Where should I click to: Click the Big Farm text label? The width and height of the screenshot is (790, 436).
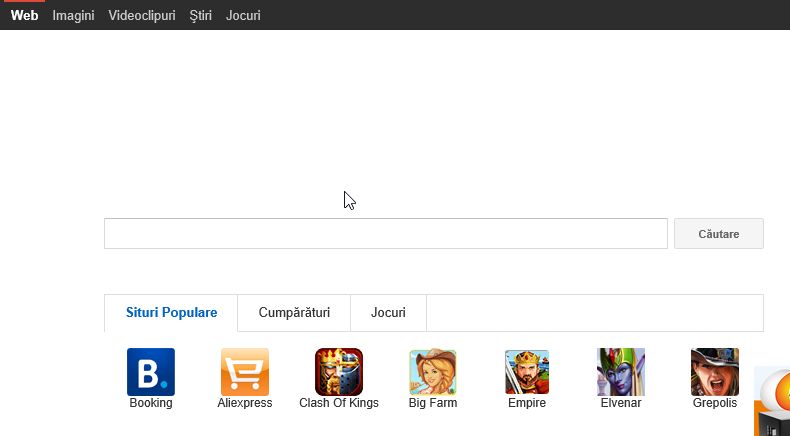point(433,403)
